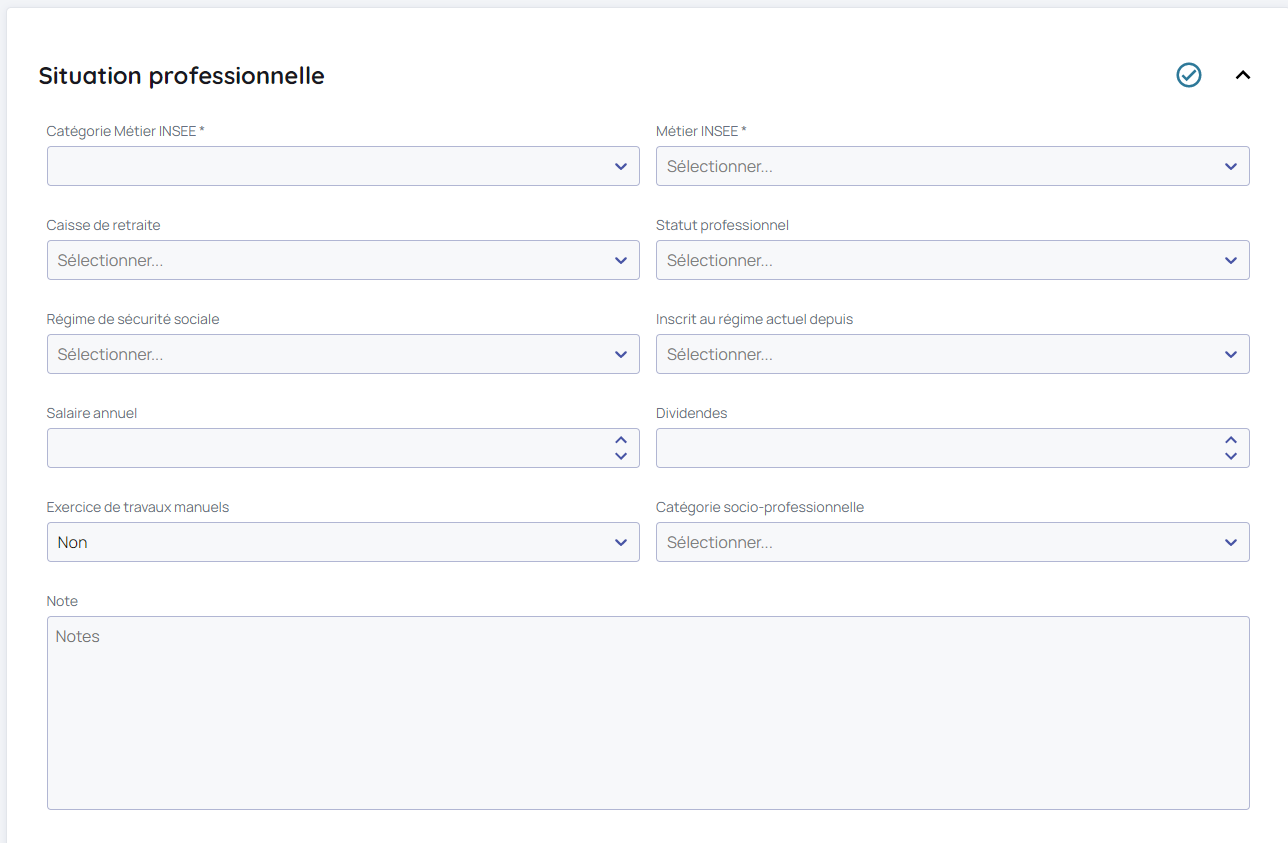Click the checkmark circle validation icon
The image size is (1288, 843).
[x=1188, y=75]
